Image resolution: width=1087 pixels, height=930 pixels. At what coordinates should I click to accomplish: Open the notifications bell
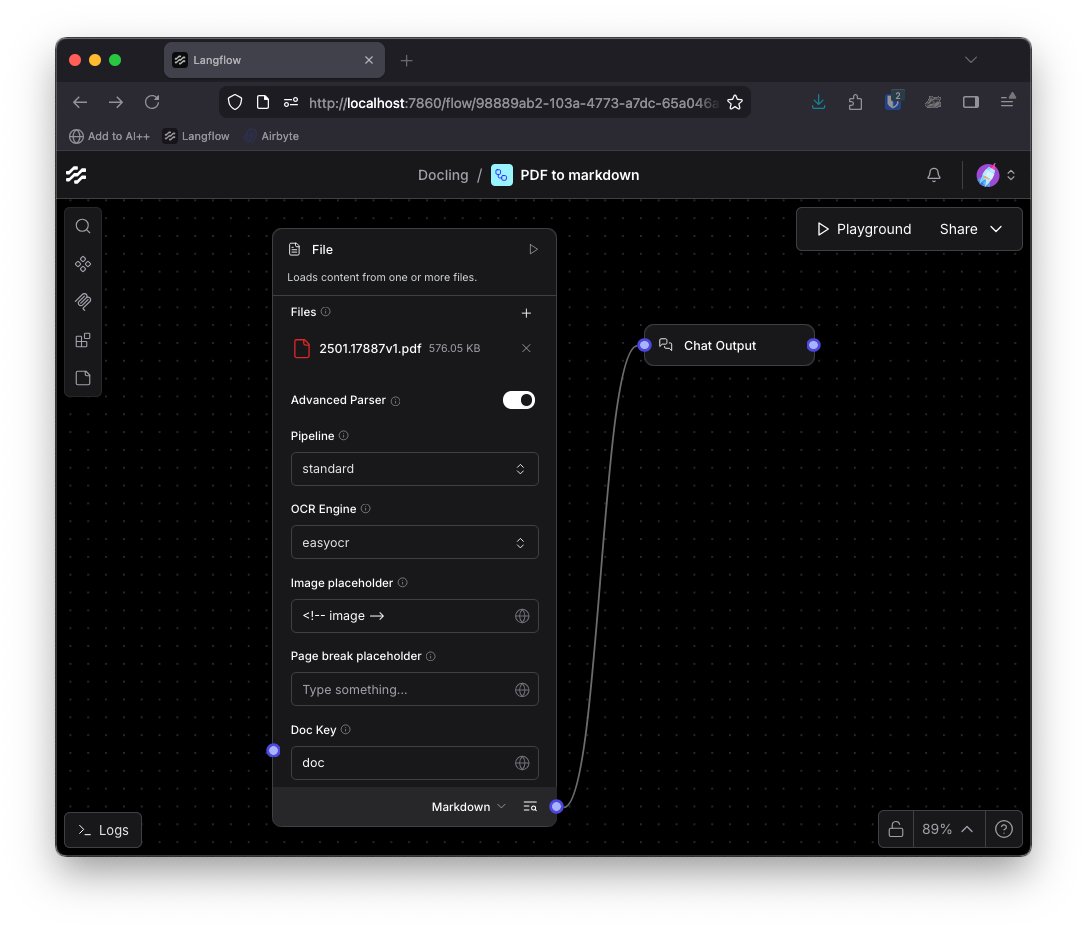pyautogui.click(x=934, y=175)
